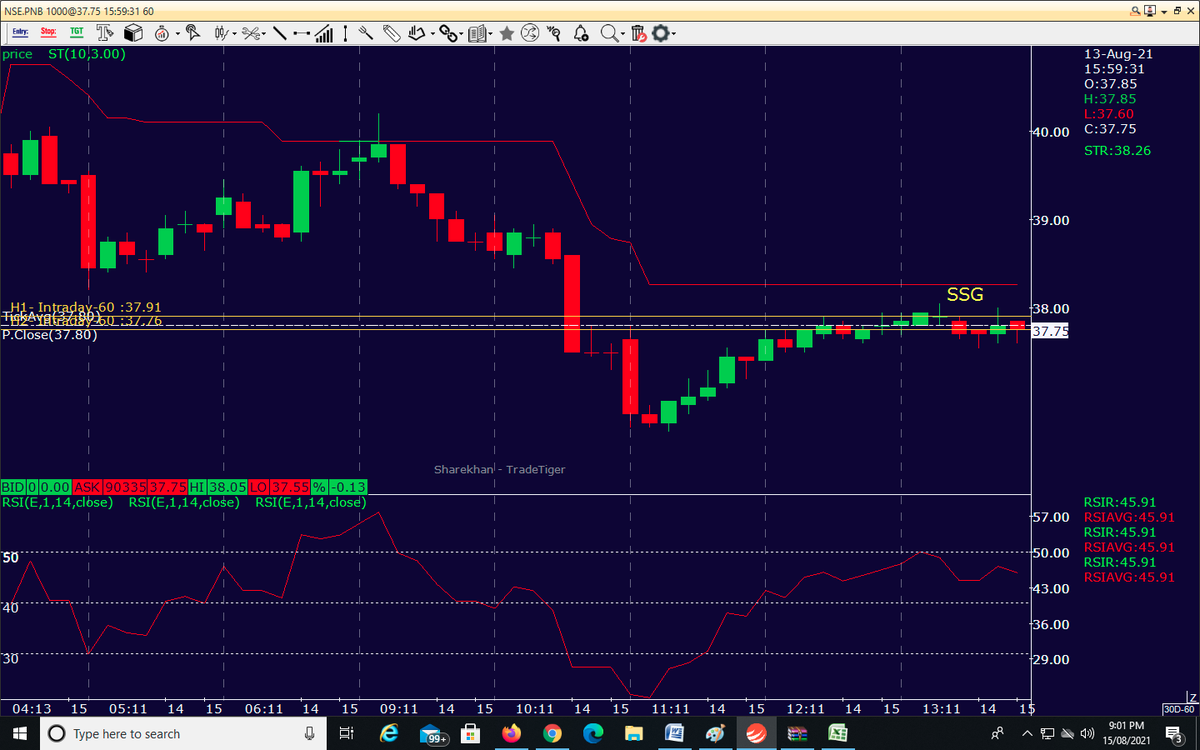Expand the settings gear dropdown arrow
The image size is (1200, 750).
(673, 34)
